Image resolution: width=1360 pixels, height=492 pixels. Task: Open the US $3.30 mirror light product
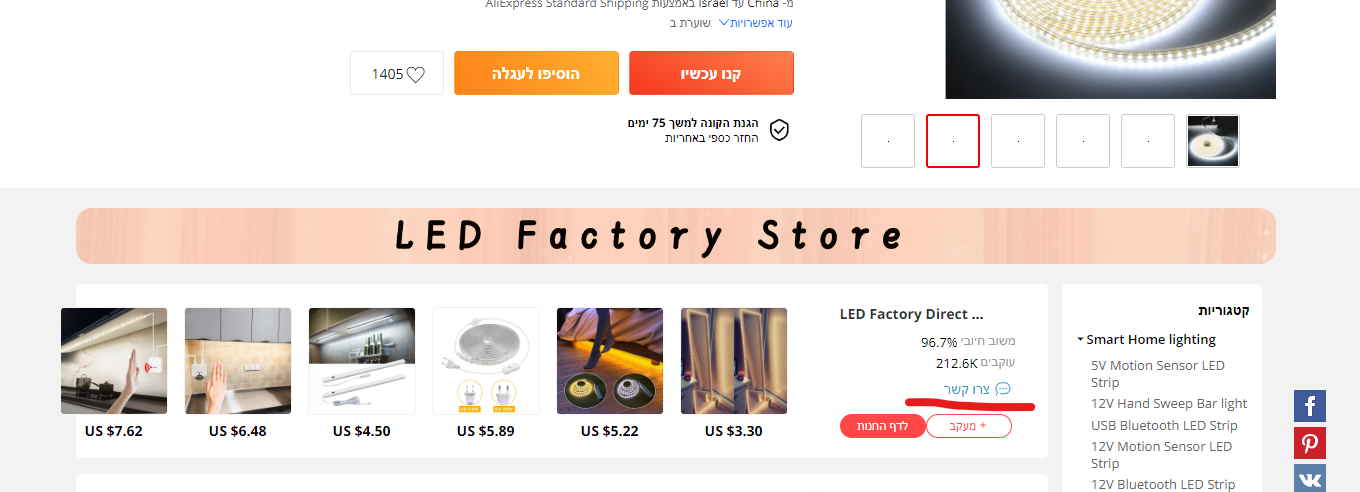tap(734, 374)
